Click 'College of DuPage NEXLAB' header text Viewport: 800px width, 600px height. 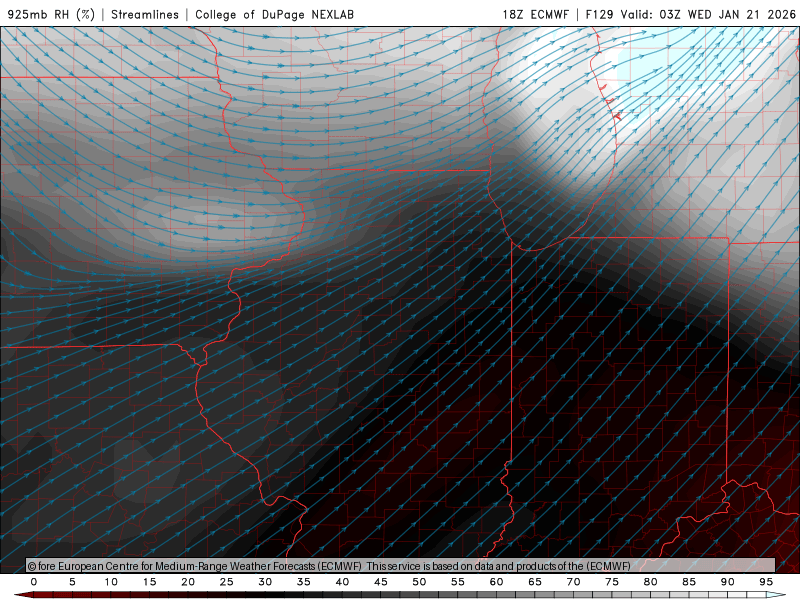pyautogui.click(x=274, y=14)
